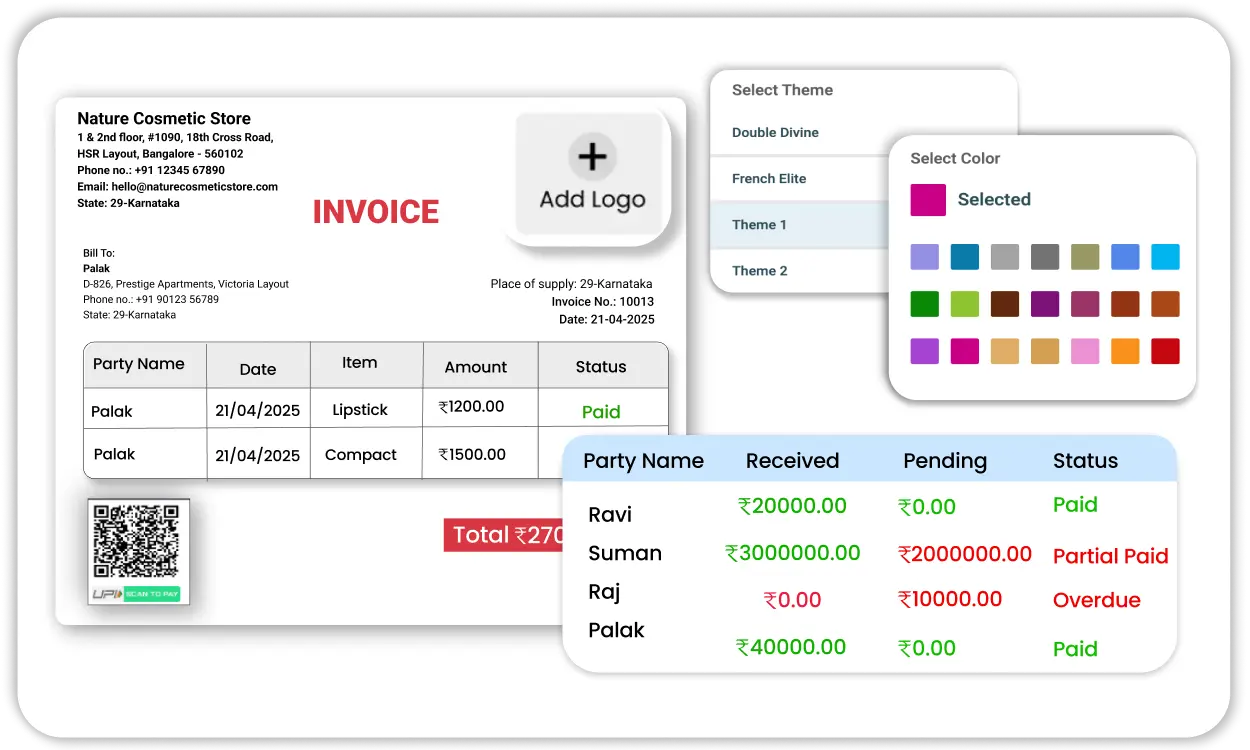Image resolution: width=1250 pixels, height=750 pixels.
Task: Click the Partial Paid status for Suman
Action: (x=1110, y=556)
